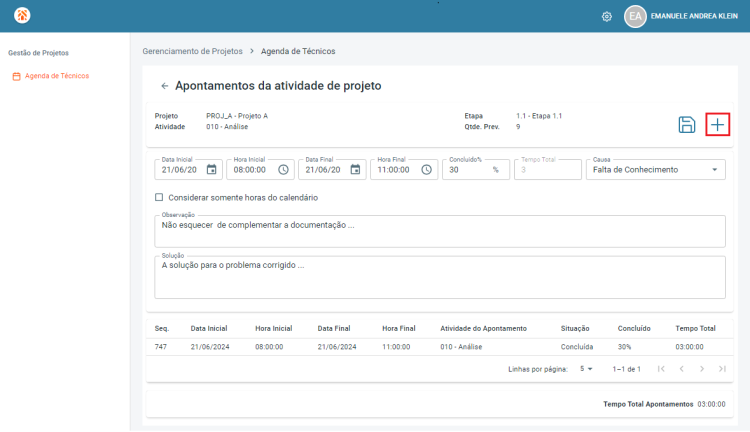Go to last page of table
The width and height of the screenshot is (750, 432).
coord(722,369)
